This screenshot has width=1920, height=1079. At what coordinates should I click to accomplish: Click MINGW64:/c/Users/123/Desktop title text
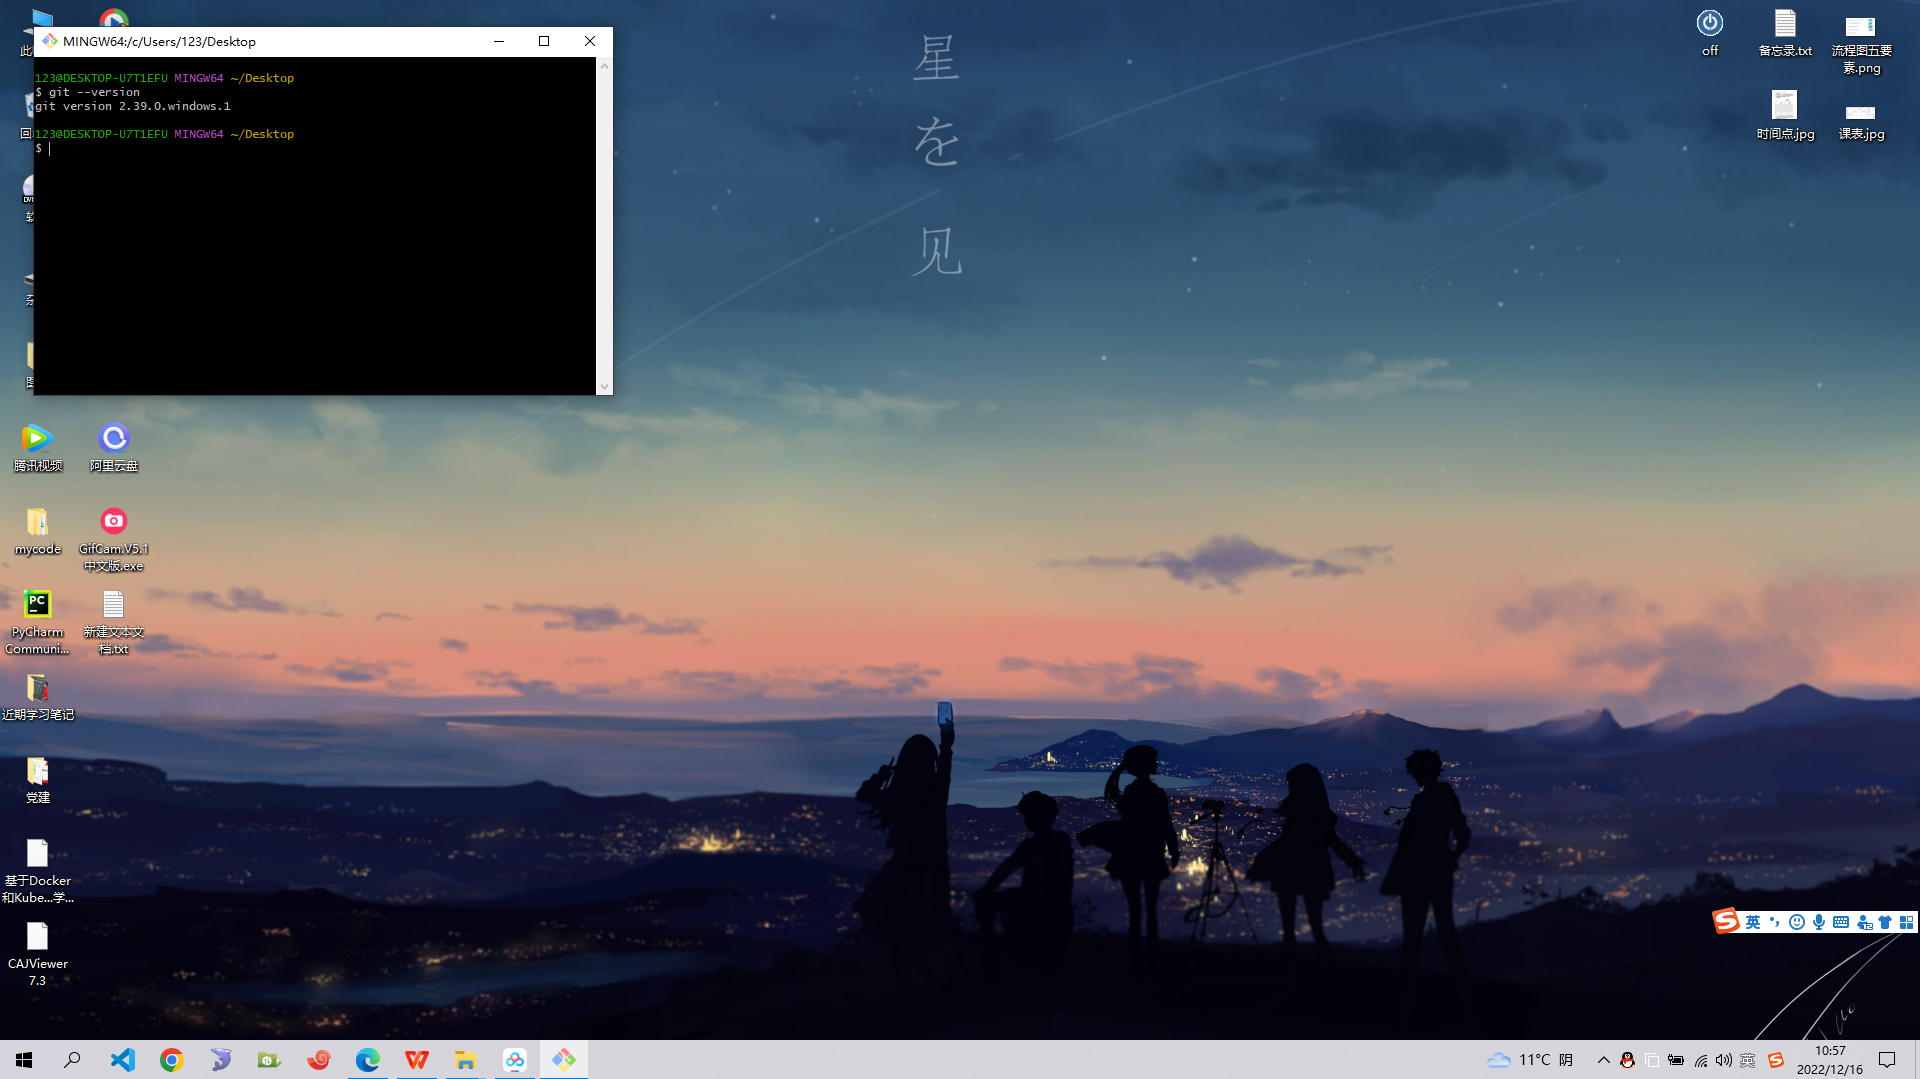[x=159, y=41]
